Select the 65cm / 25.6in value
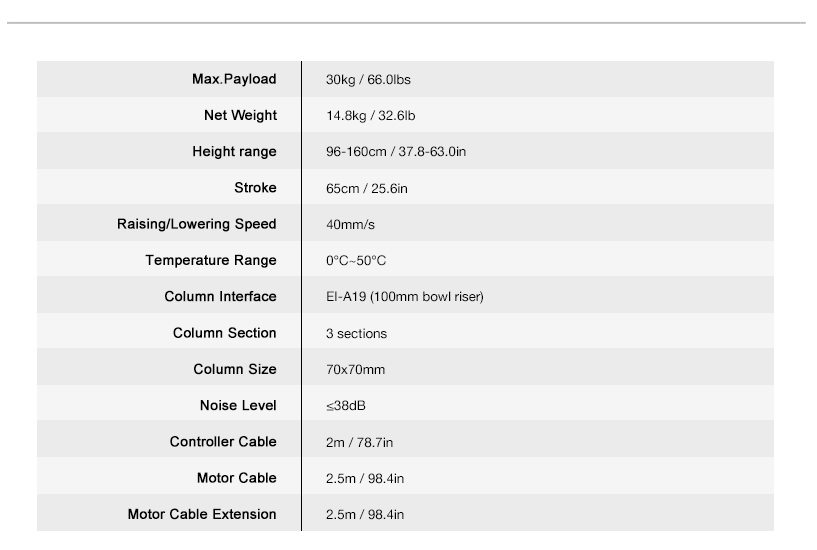The width and height of the screenshot is (817, 550). click(x=367, y=188)
